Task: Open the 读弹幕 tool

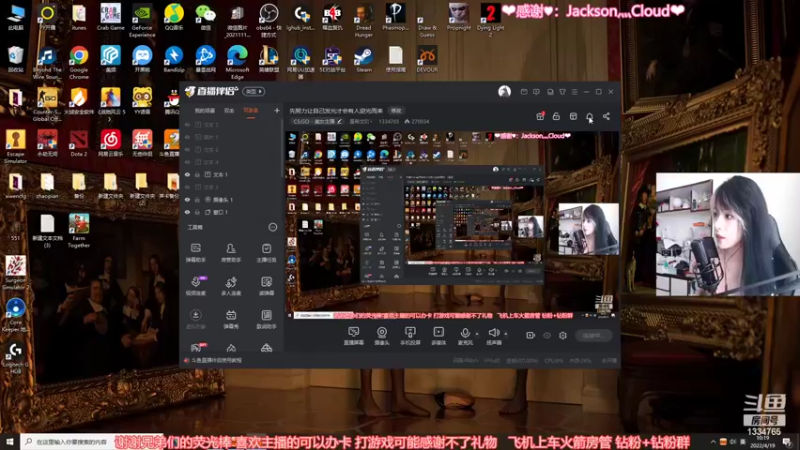Action: point(266,286)
